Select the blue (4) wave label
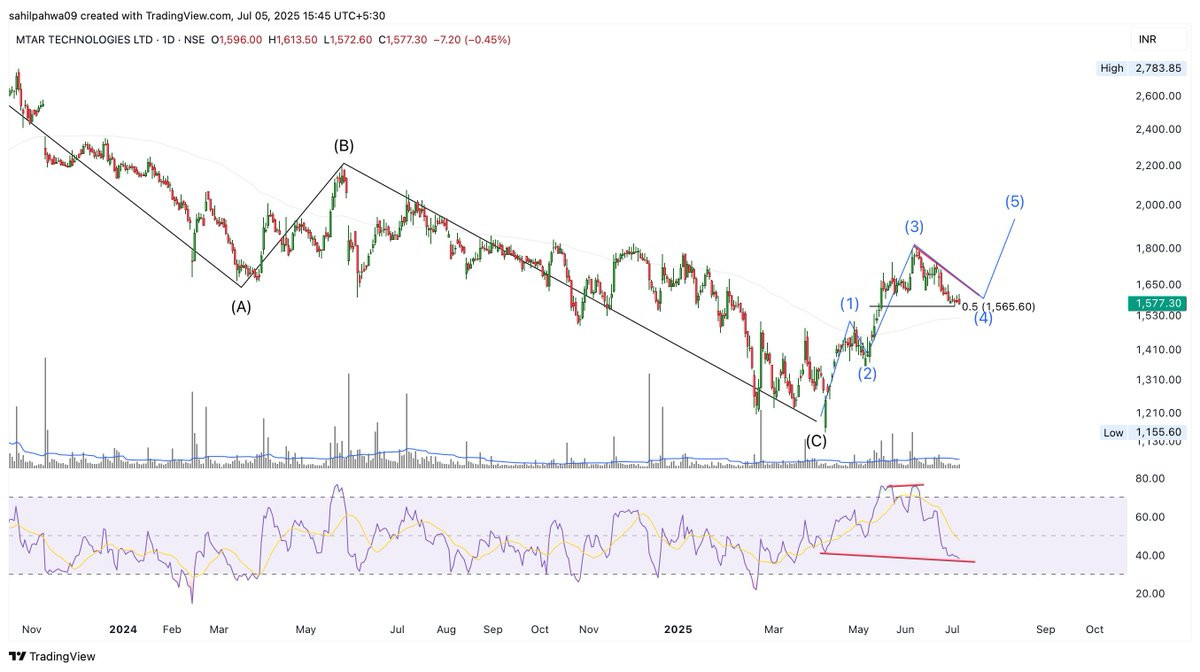This screenshot has height=672, width=1200. point(983,319)
